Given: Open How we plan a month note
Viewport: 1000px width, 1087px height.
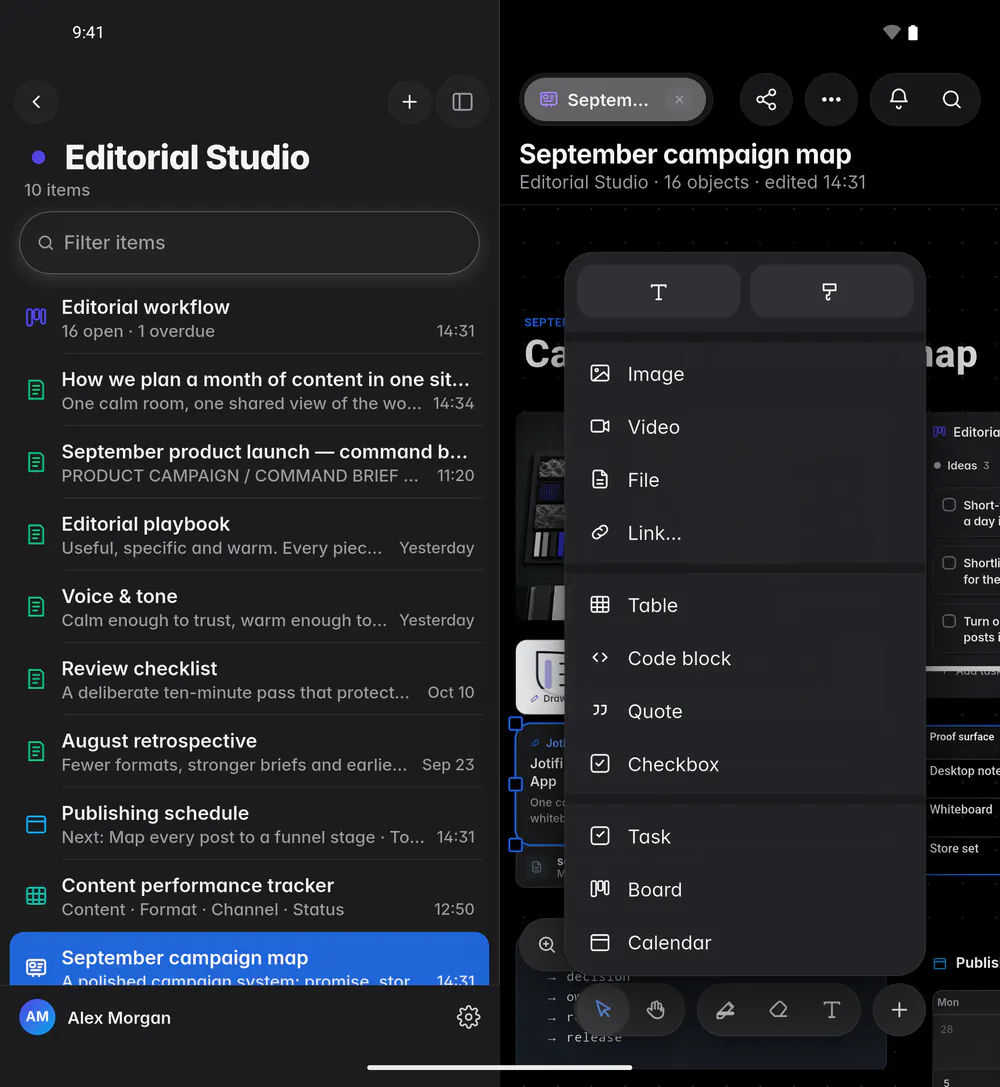Looking at the screenshot, I should click(249, 391).
